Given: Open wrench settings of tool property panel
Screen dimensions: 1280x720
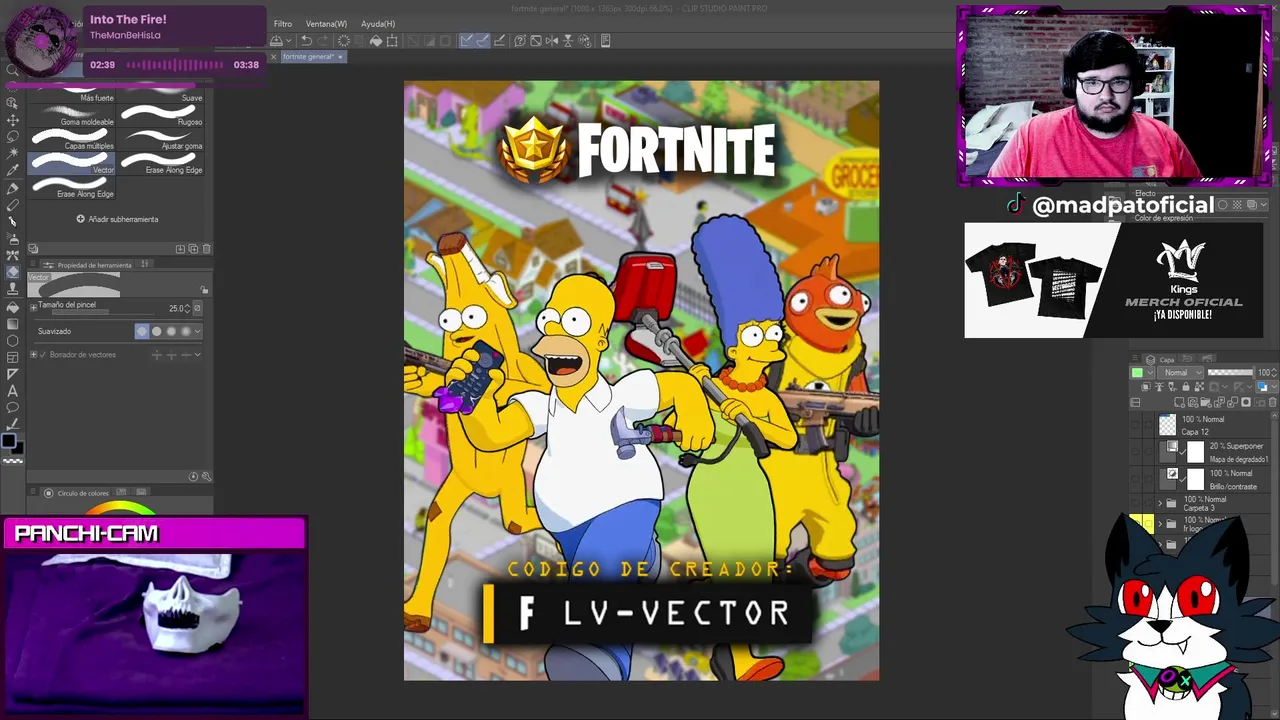Looking at the screenshot, I should click(206, 477).
